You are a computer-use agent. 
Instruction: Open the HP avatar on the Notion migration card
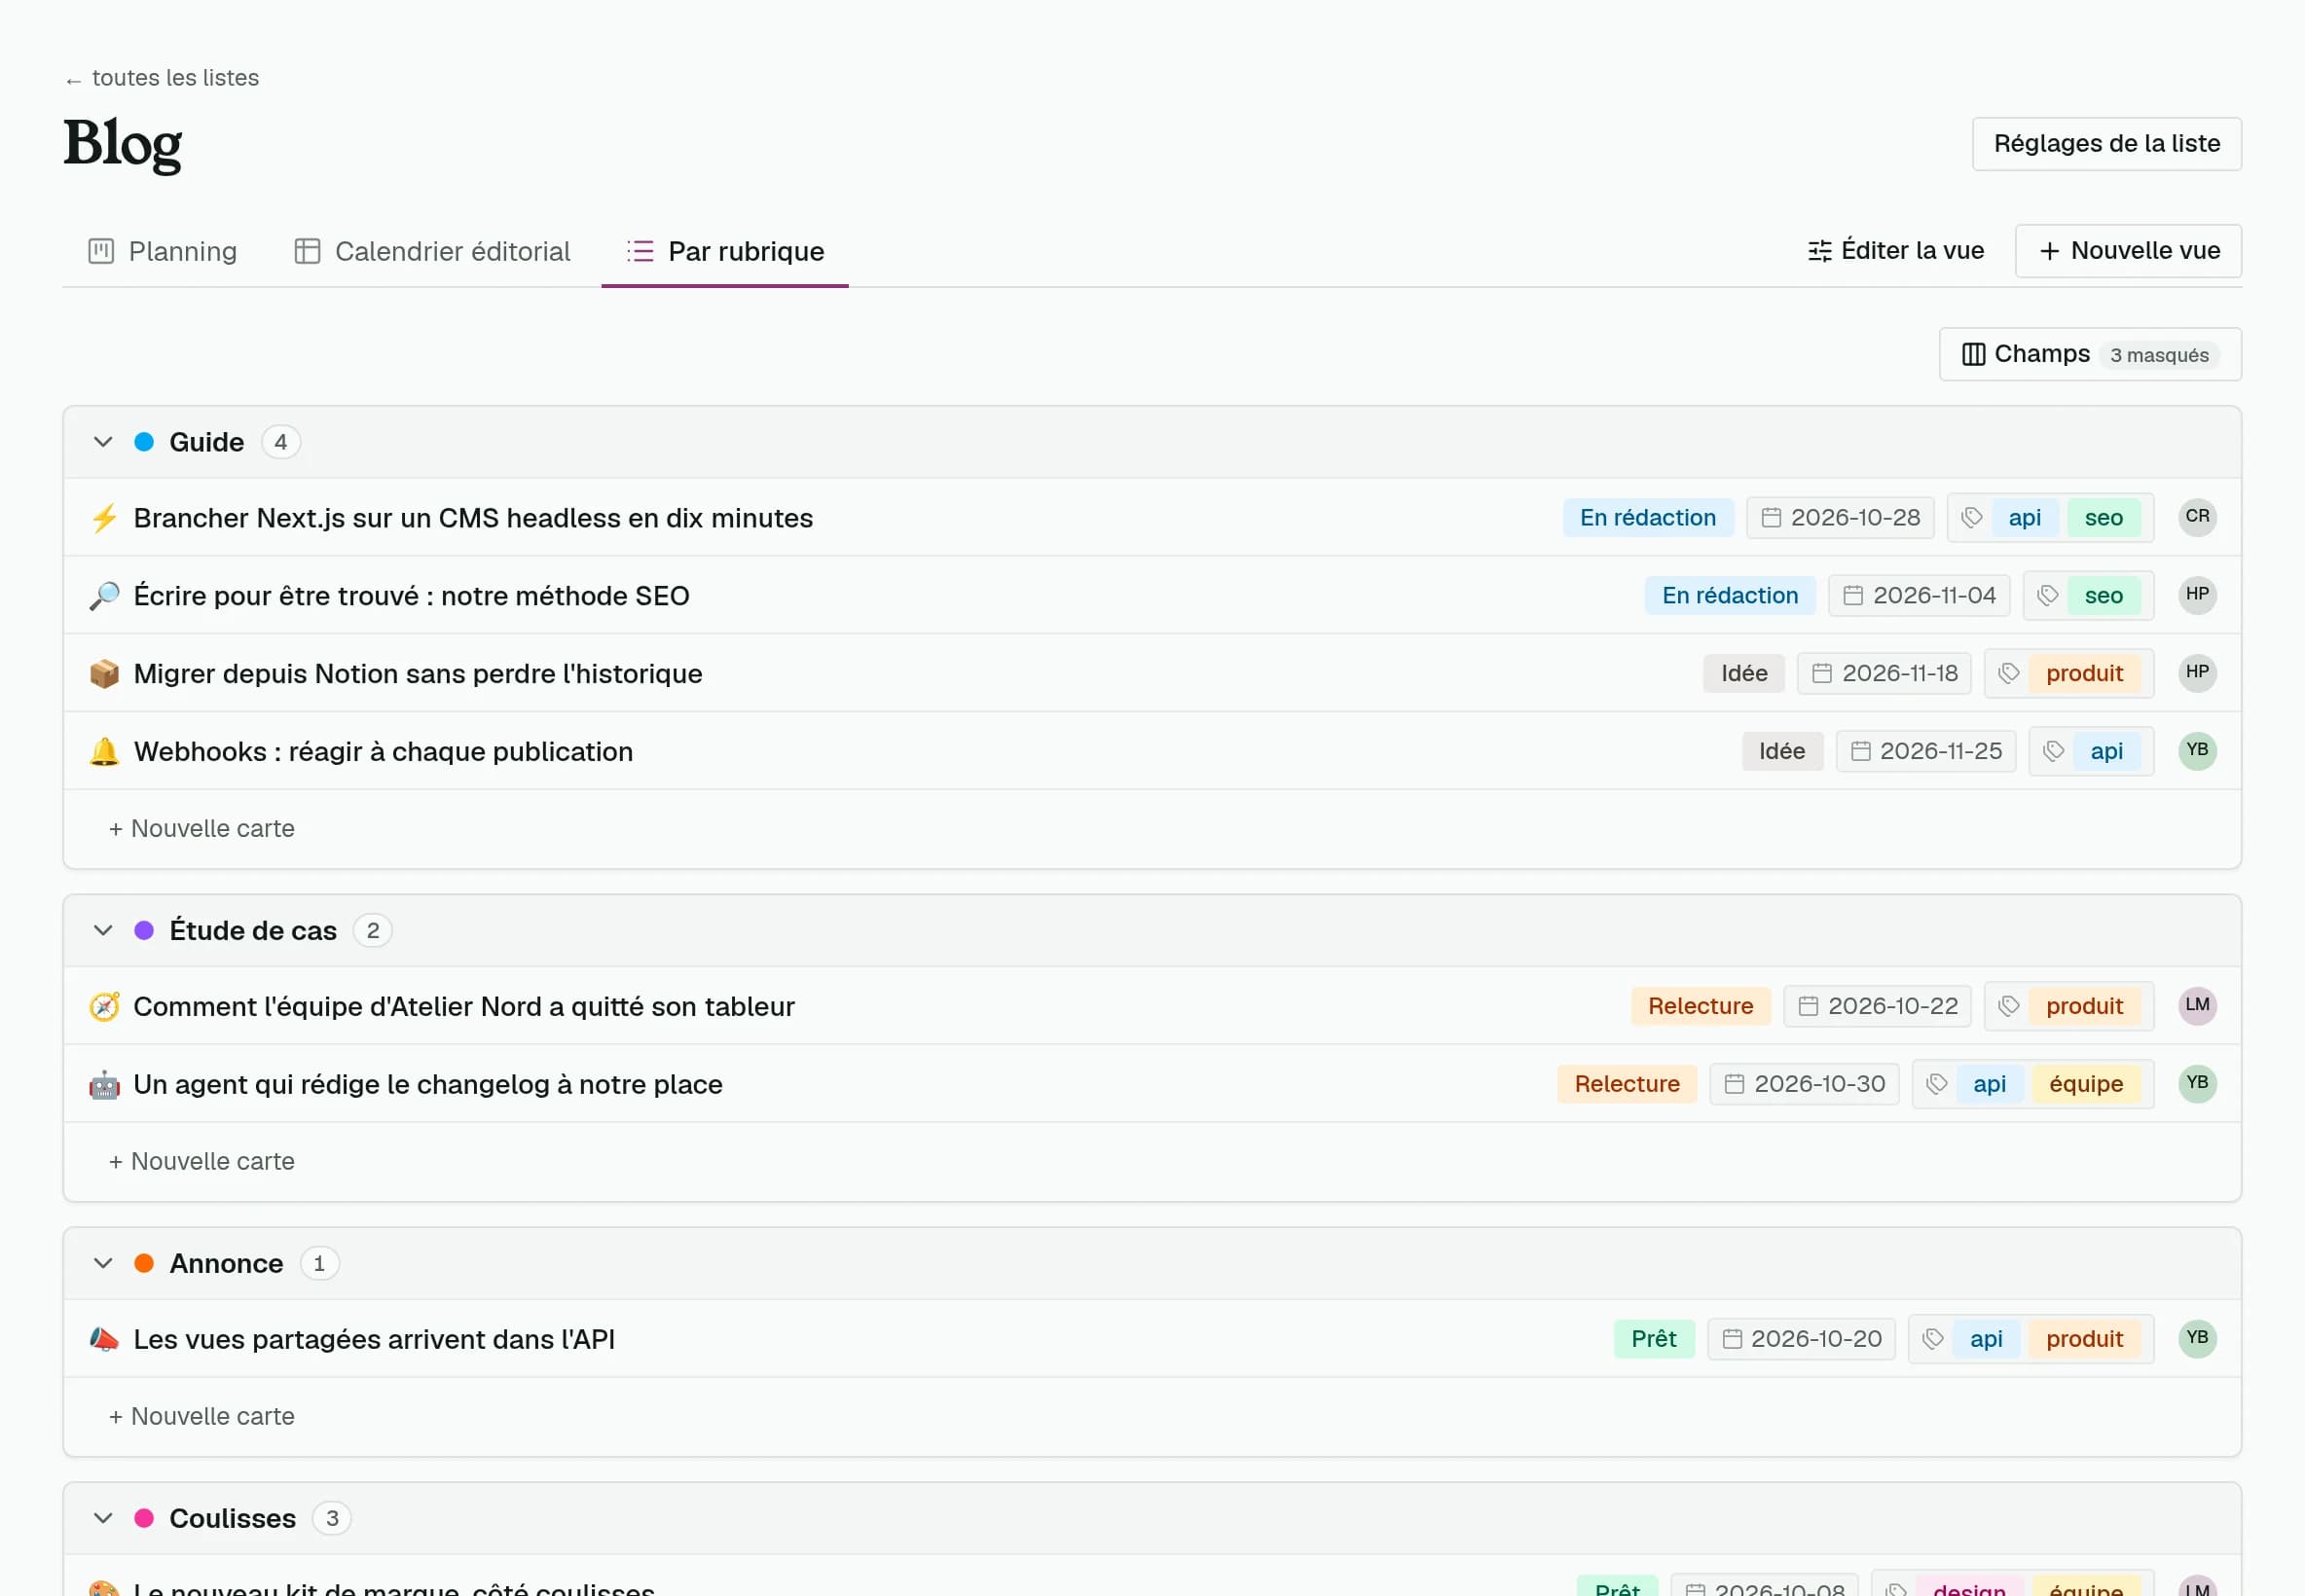[x=2197, y=673]
